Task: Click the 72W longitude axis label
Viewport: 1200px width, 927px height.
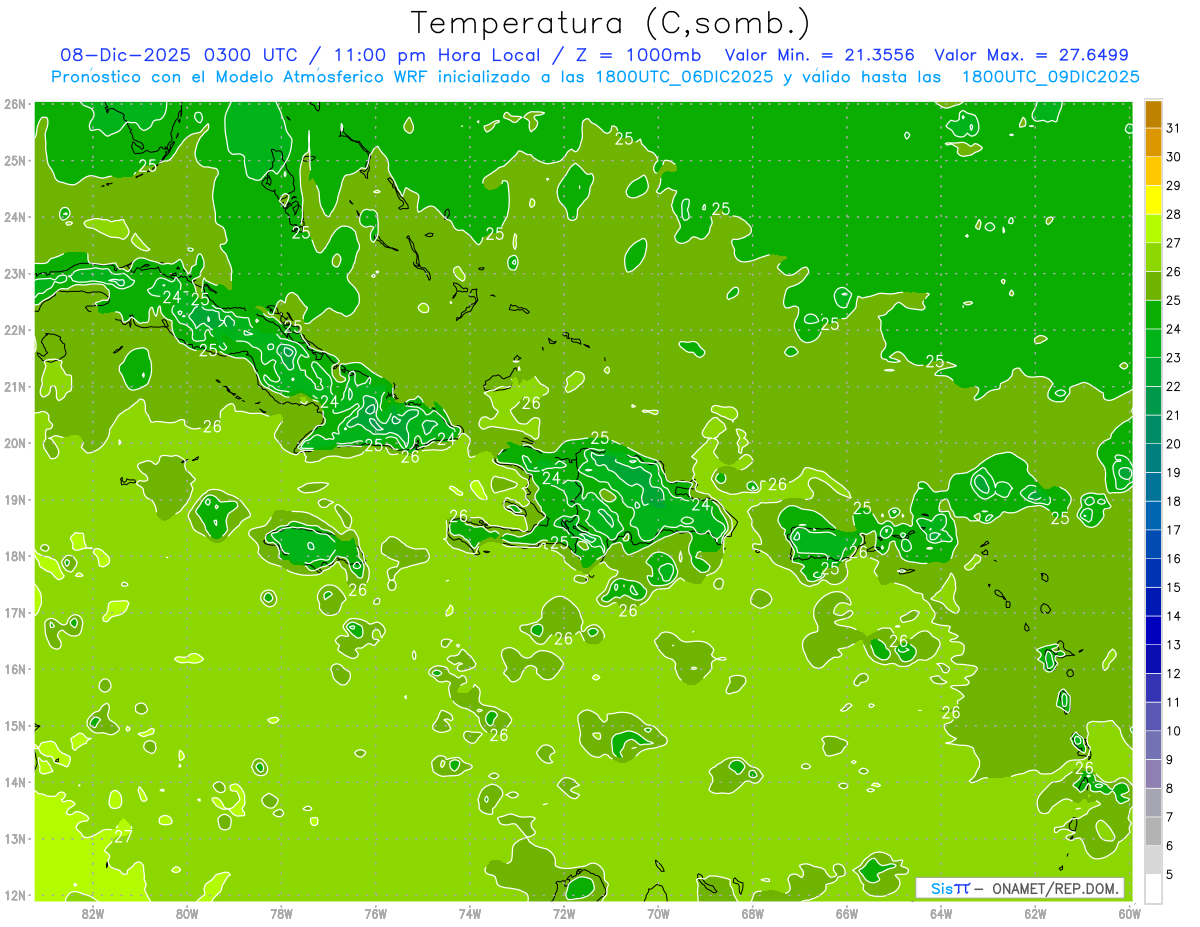Action: (564, 913)
